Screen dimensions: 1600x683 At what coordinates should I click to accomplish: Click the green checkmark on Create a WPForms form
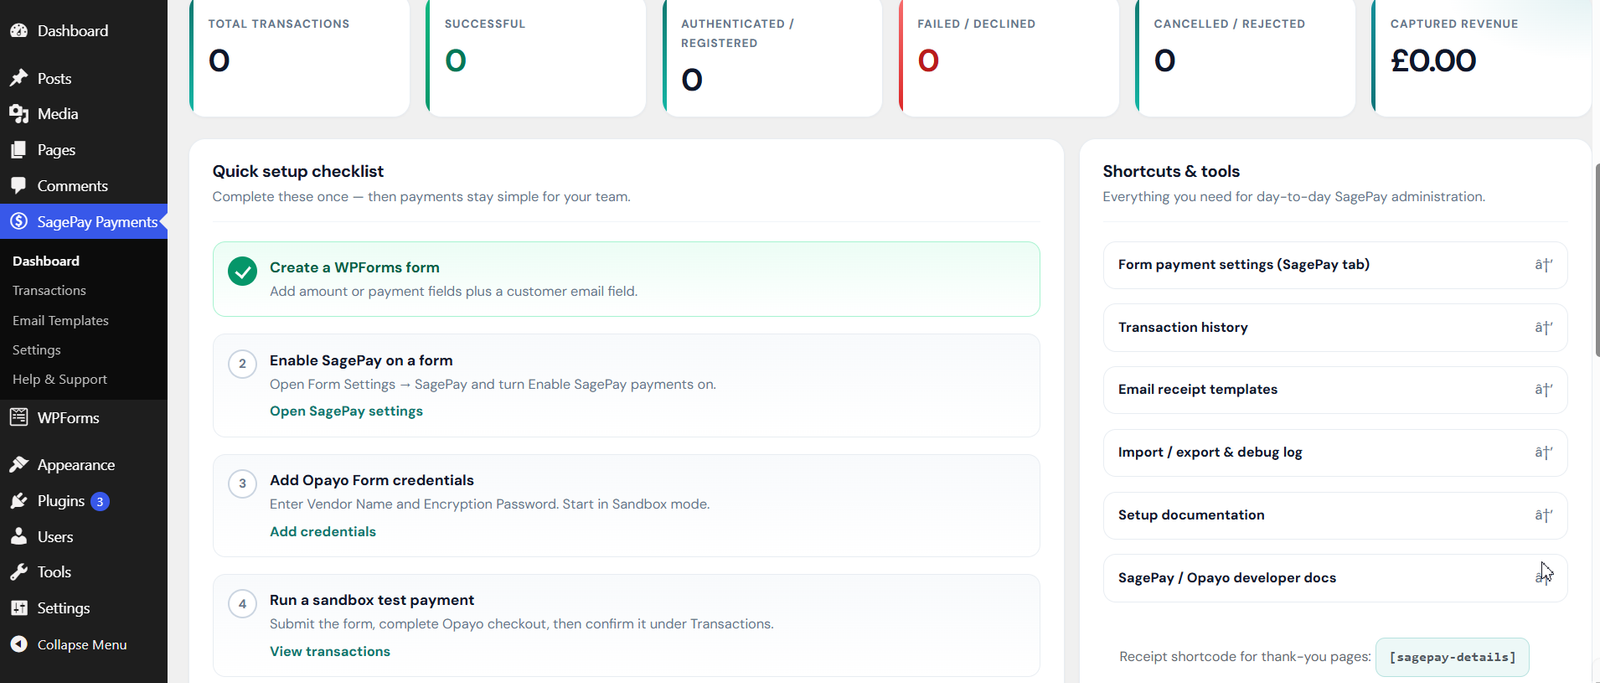[242, 271]
